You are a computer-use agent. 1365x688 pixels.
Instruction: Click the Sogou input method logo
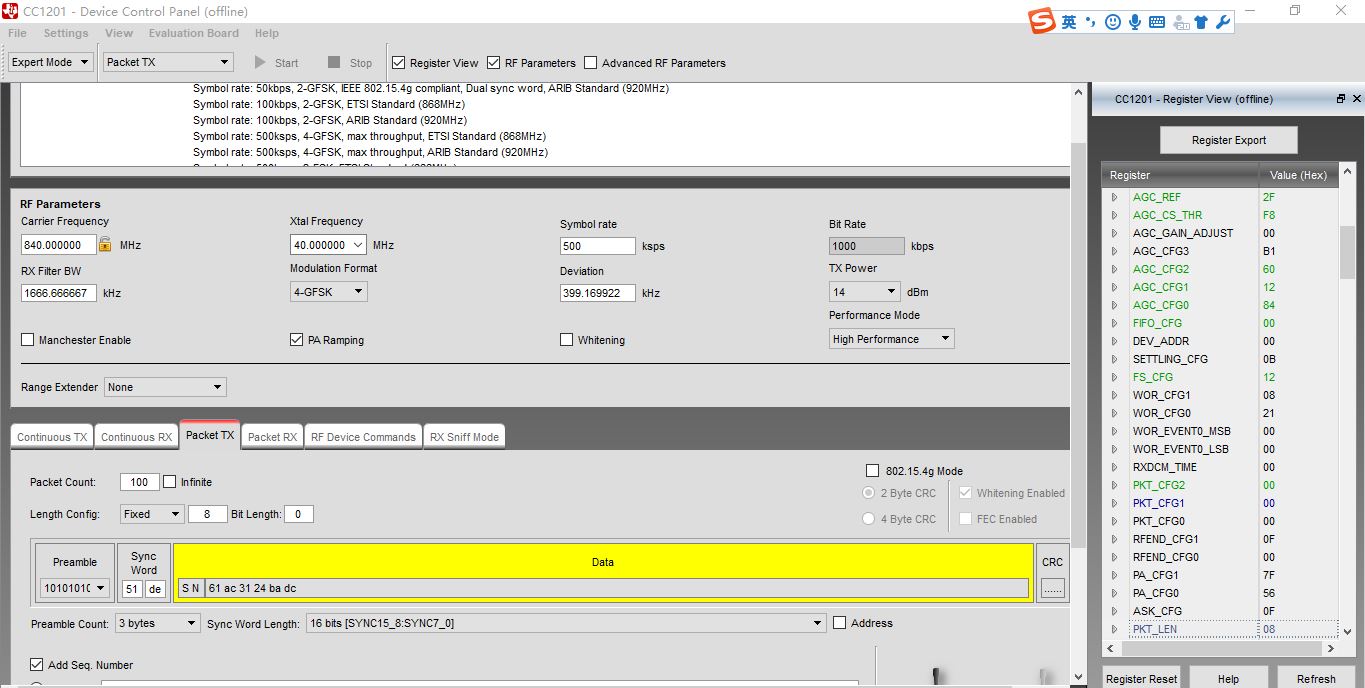pyautogui.click(x=1043, y=21)
